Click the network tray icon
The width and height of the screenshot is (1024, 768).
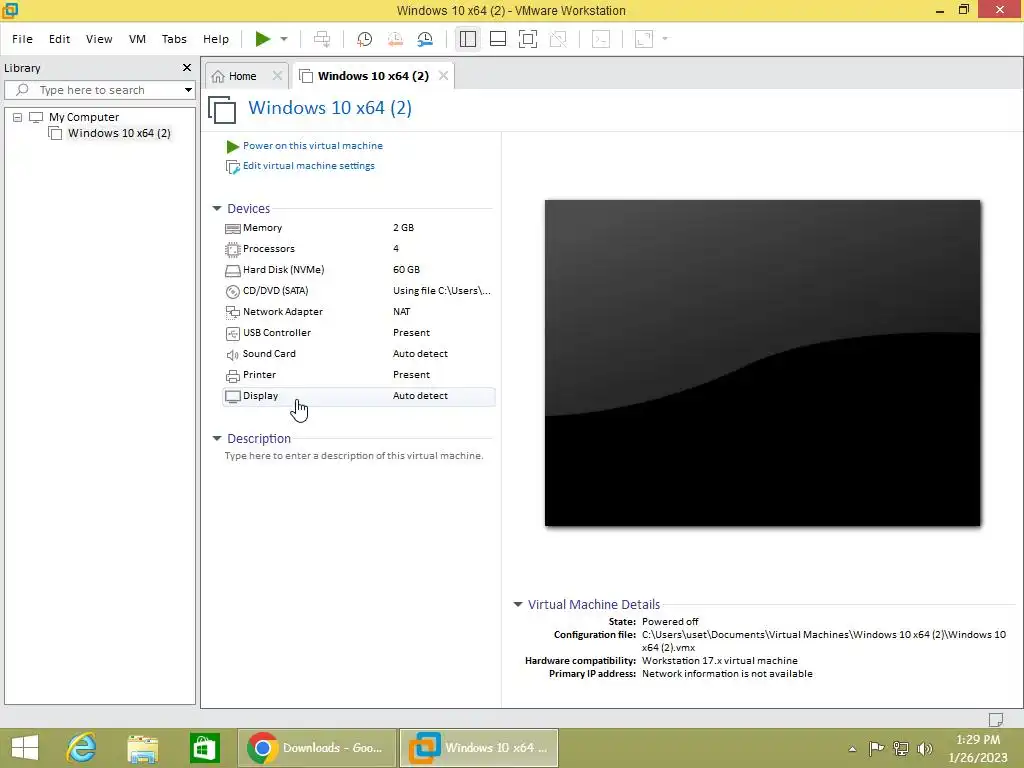(x=901, y=748)
